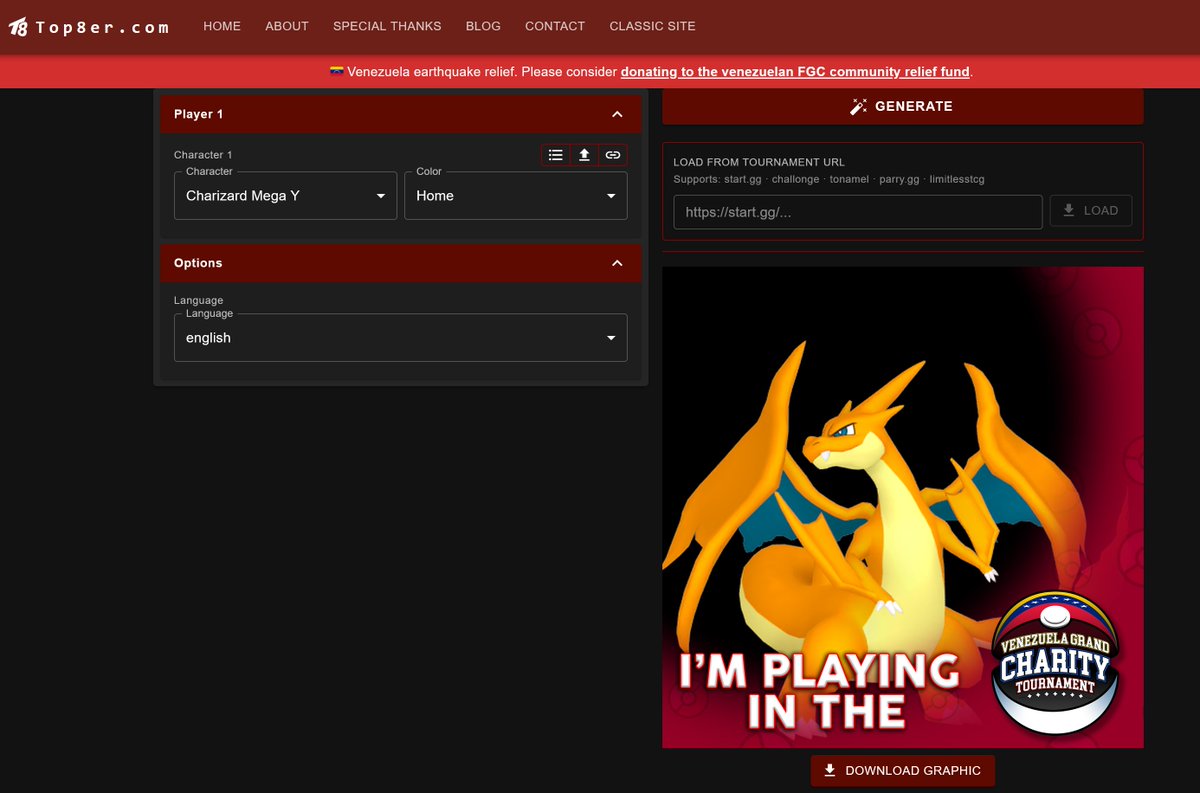Collapse the Player 1 panel chevron
The width and height of the screenshot is (1200, 793).
click(x=617, y=114)
